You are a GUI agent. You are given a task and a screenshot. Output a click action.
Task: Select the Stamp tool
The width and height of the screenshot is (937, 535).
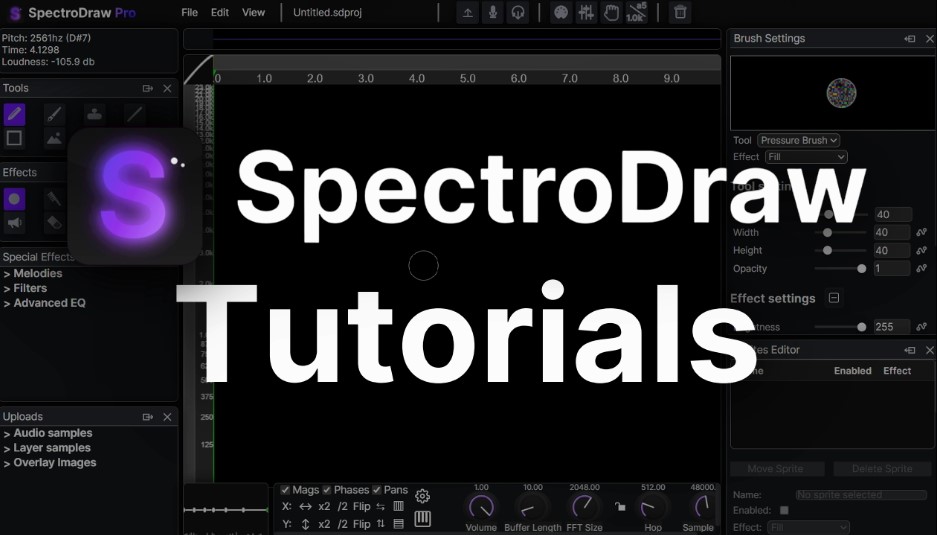pyautogui.click(x=94, y=114)
